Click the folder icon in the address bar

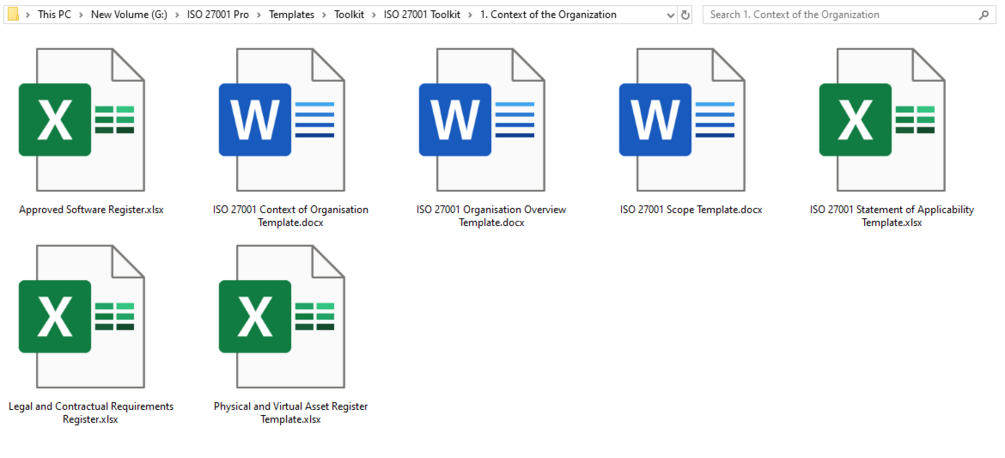(x=13, y=15)
